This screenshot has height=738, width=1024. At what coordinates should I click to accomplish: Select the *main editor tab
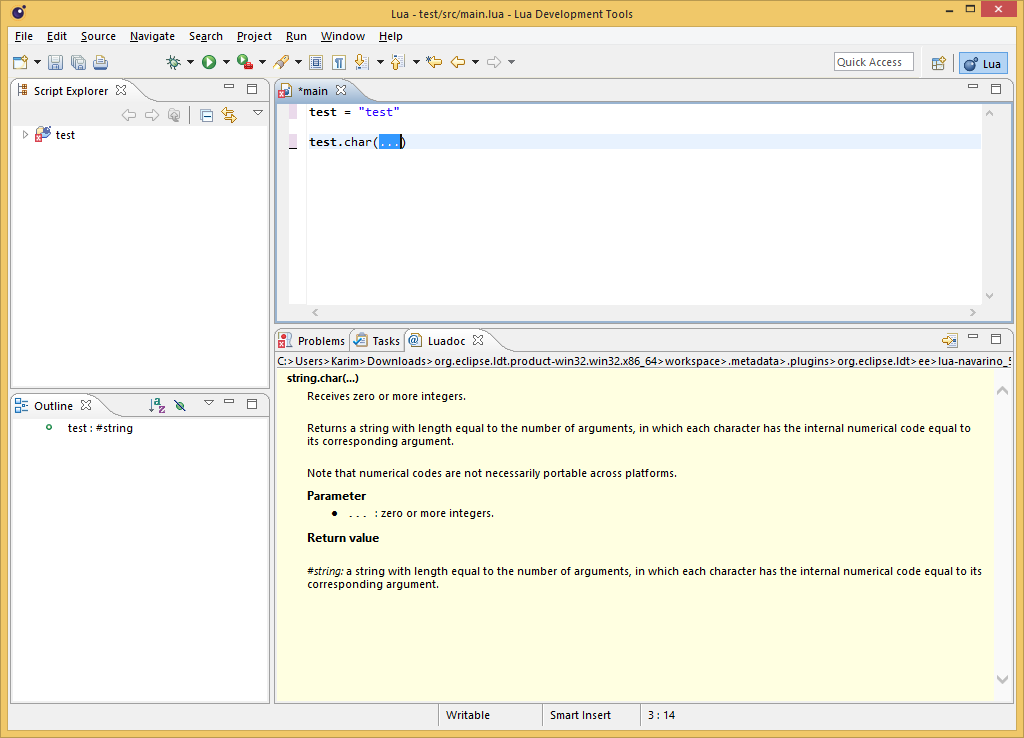(313, 91)
